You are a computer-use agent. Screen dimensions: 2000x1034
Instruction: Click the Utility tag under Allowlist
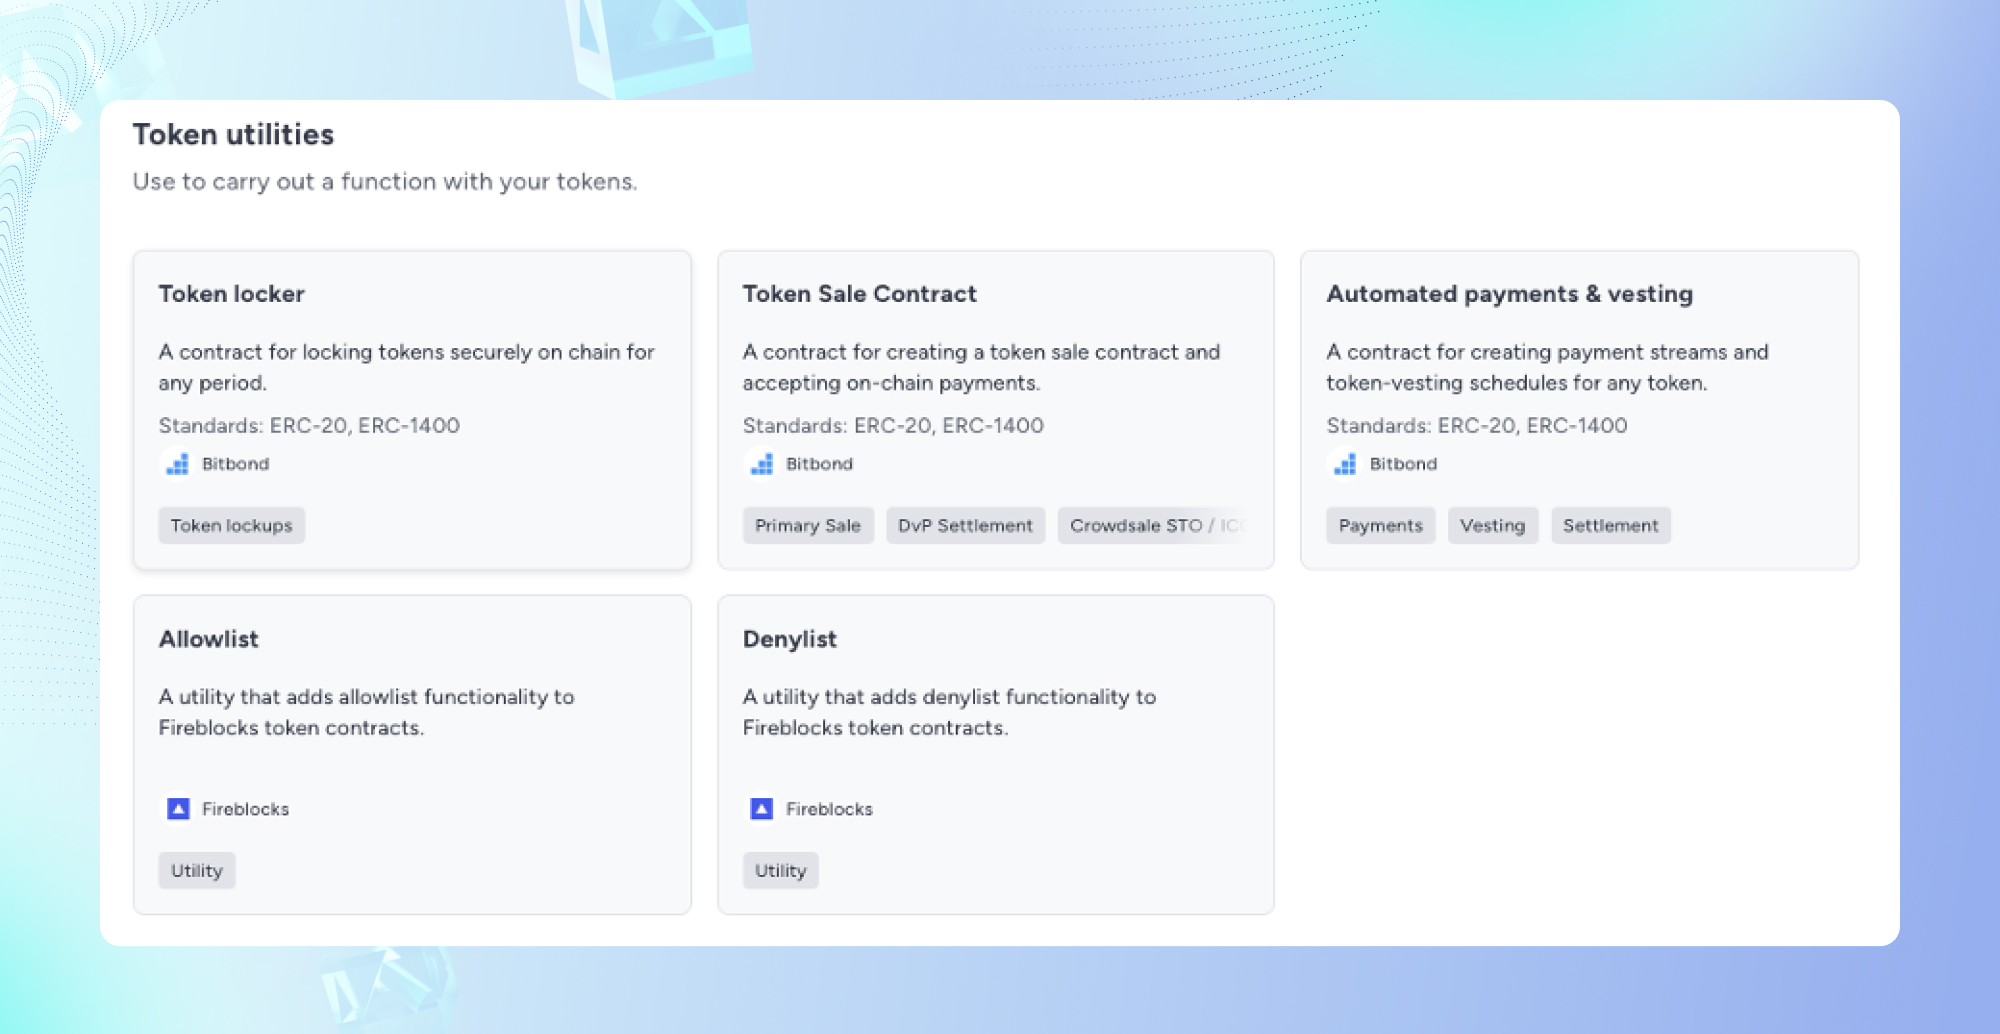[x=196, y=870]
